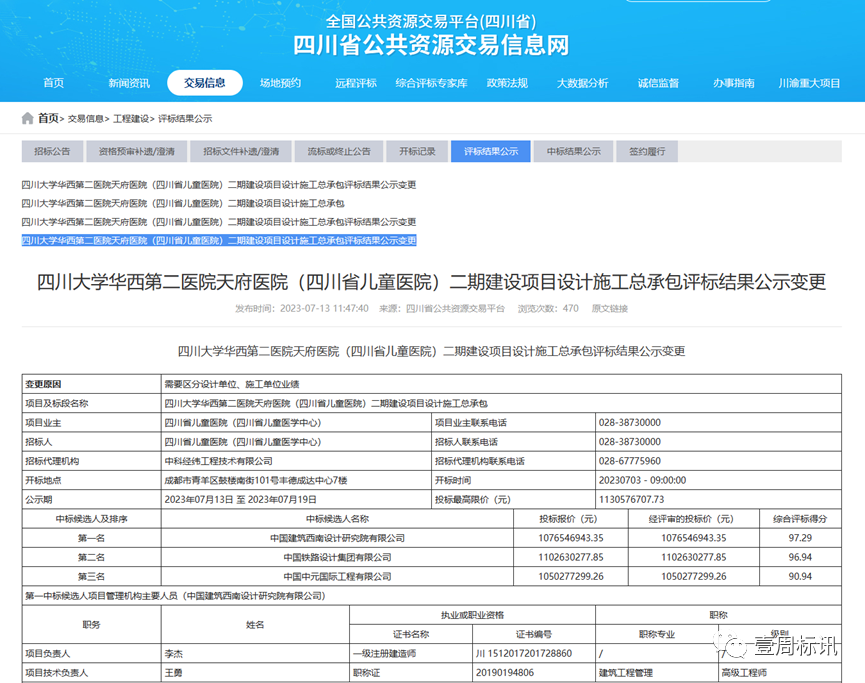Switch to the 开标记录 tab
865x683 pixels.
pyautogui.click(x=417, y=151)
